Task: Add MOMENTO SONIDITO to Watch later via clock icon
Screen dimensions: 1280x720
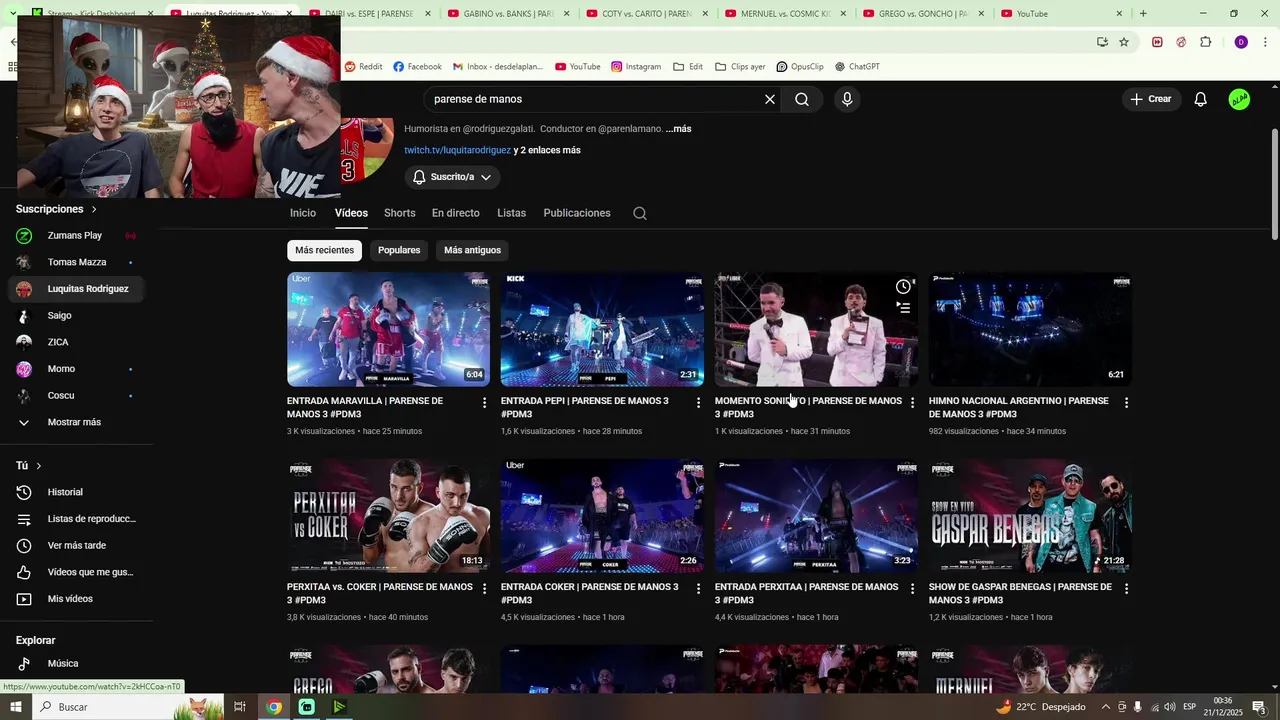Action: point(903,287)
